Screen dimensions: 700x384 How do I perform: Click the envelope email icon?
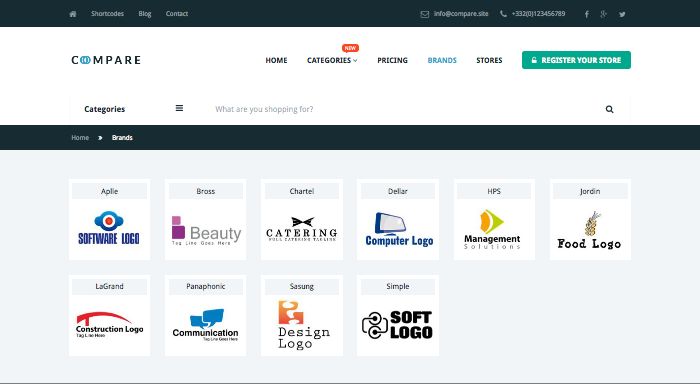pyautogui.click(x=425, y=14)
